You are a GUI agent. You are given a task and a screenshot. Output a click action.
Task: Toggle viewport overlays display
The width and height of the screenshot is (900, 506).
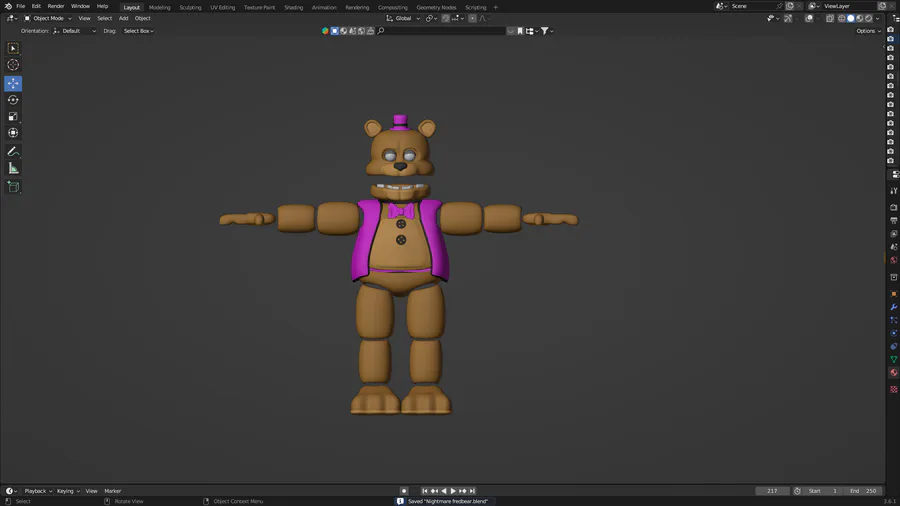pyautogui.click(x=809, y=18)
